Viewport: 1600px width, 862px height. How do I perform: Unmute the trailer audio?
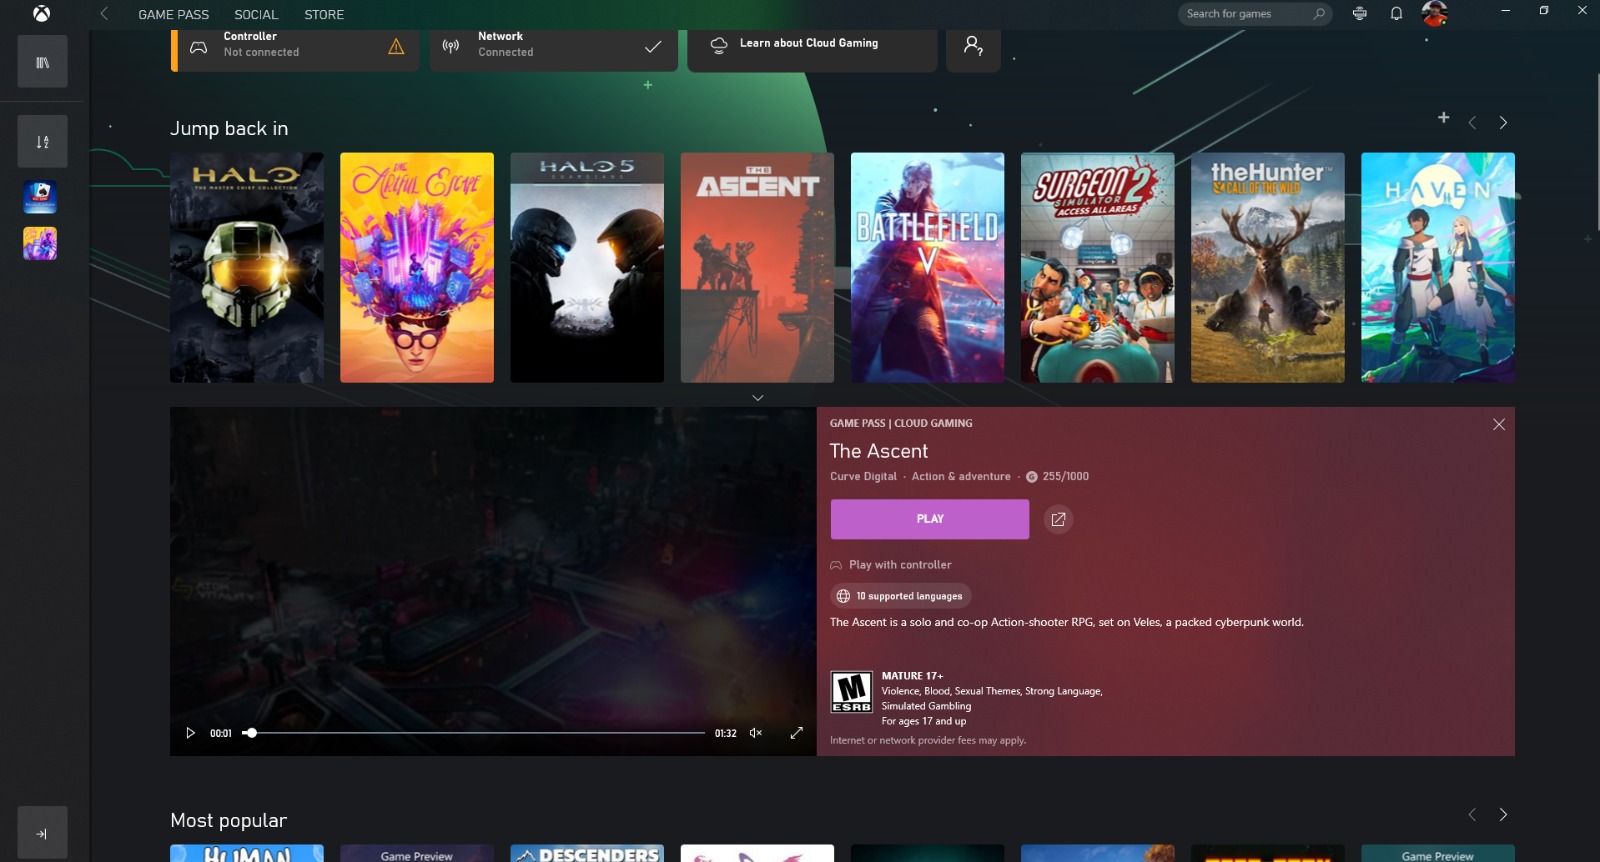[756, 733]
